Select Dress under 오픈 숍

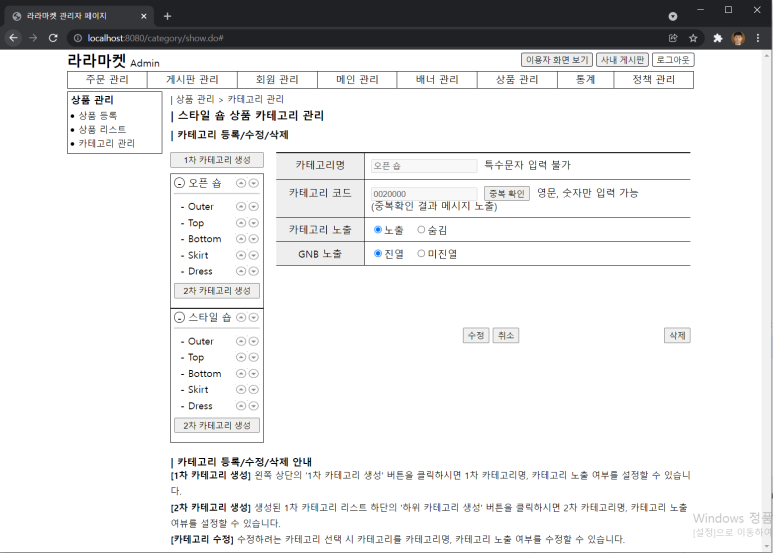click(200, 271)
